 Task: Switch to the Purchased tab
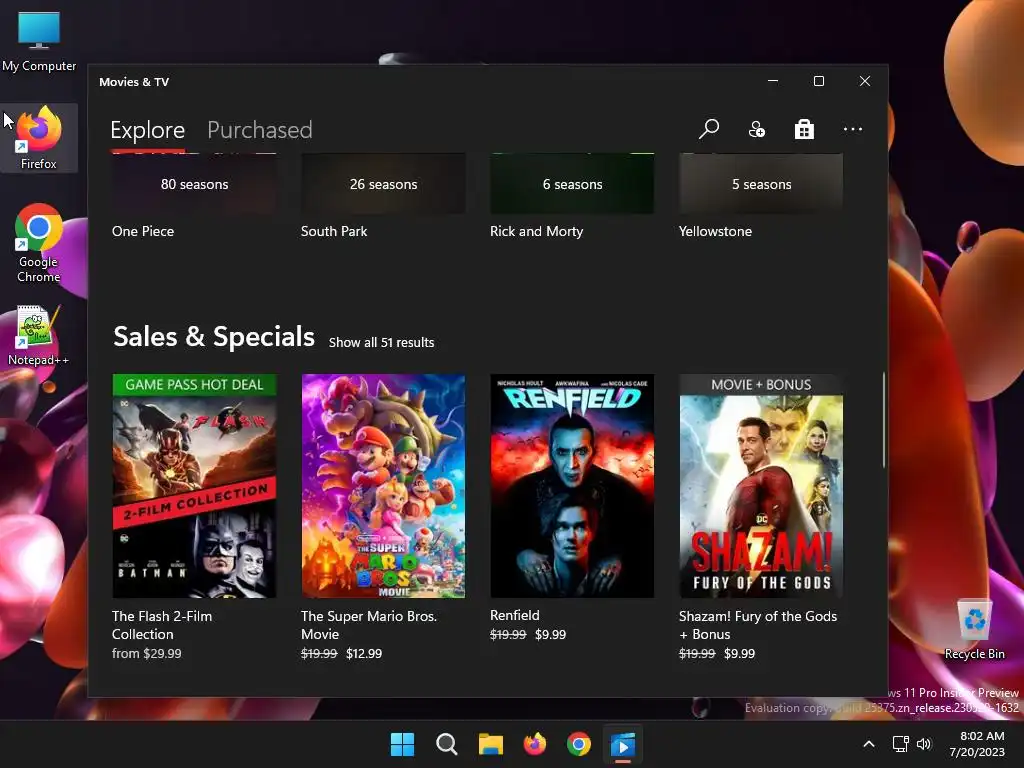pos(259,130)
